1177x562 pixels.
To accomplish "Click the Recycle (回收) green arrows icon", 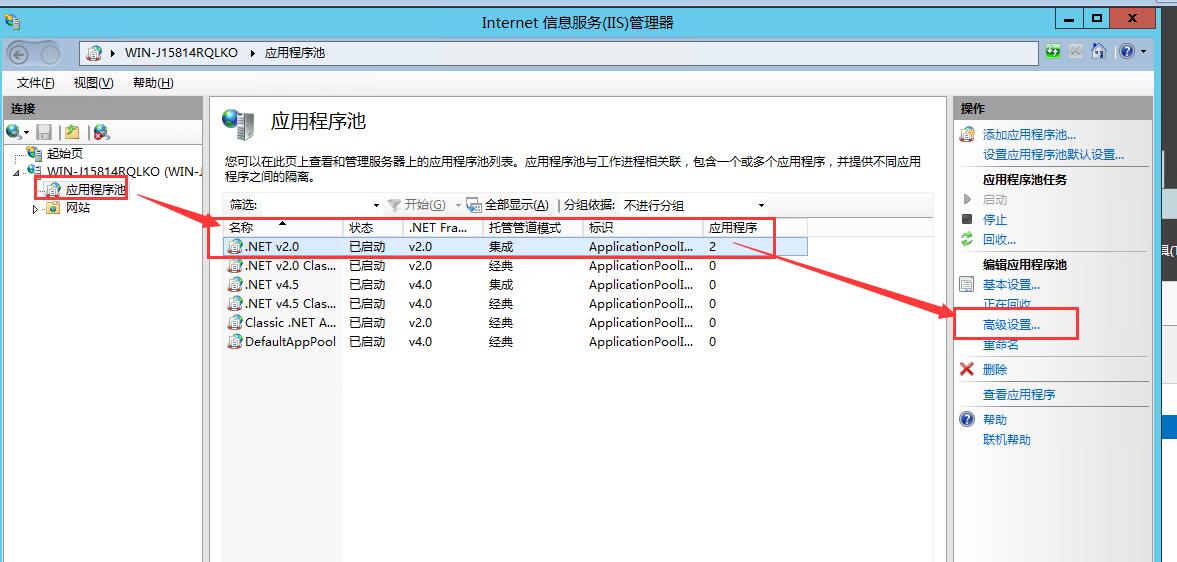I will pyautogui.click(x=966, y=239).
